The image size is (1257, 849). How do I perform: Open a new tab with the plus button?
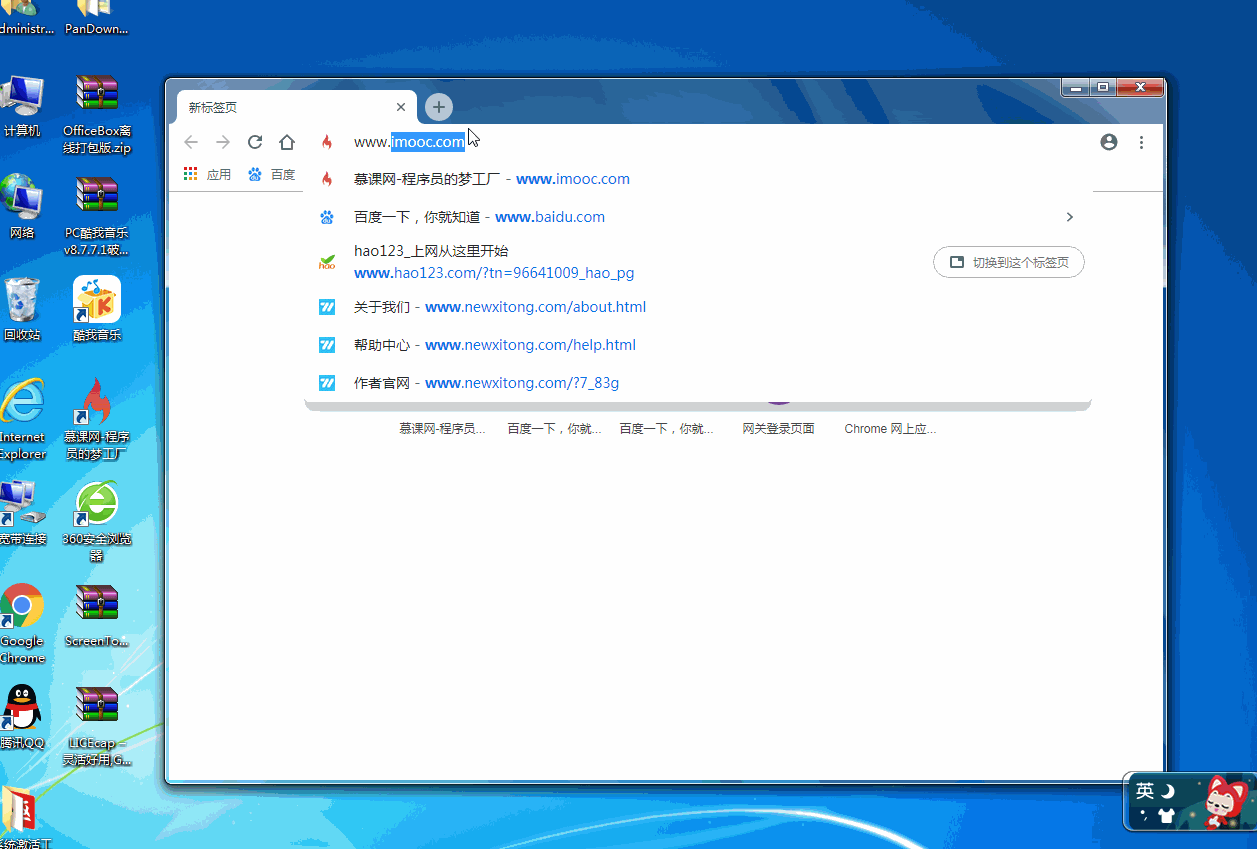click(439, 107)
